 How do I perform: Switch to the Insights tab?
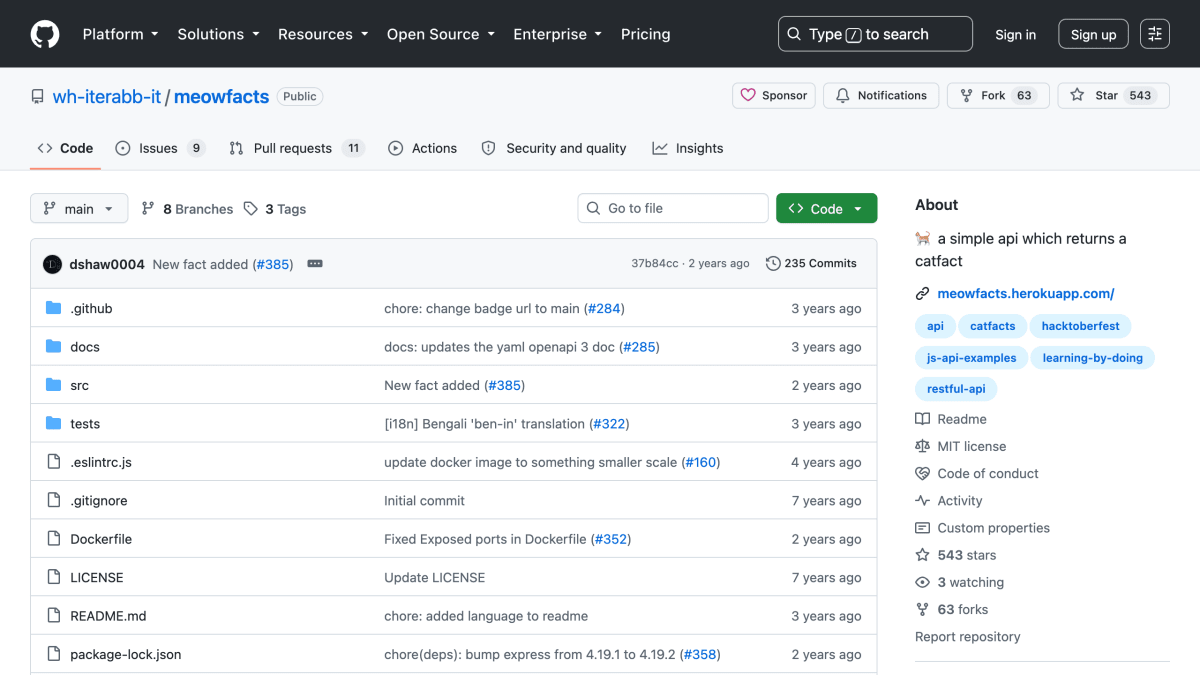688,148
